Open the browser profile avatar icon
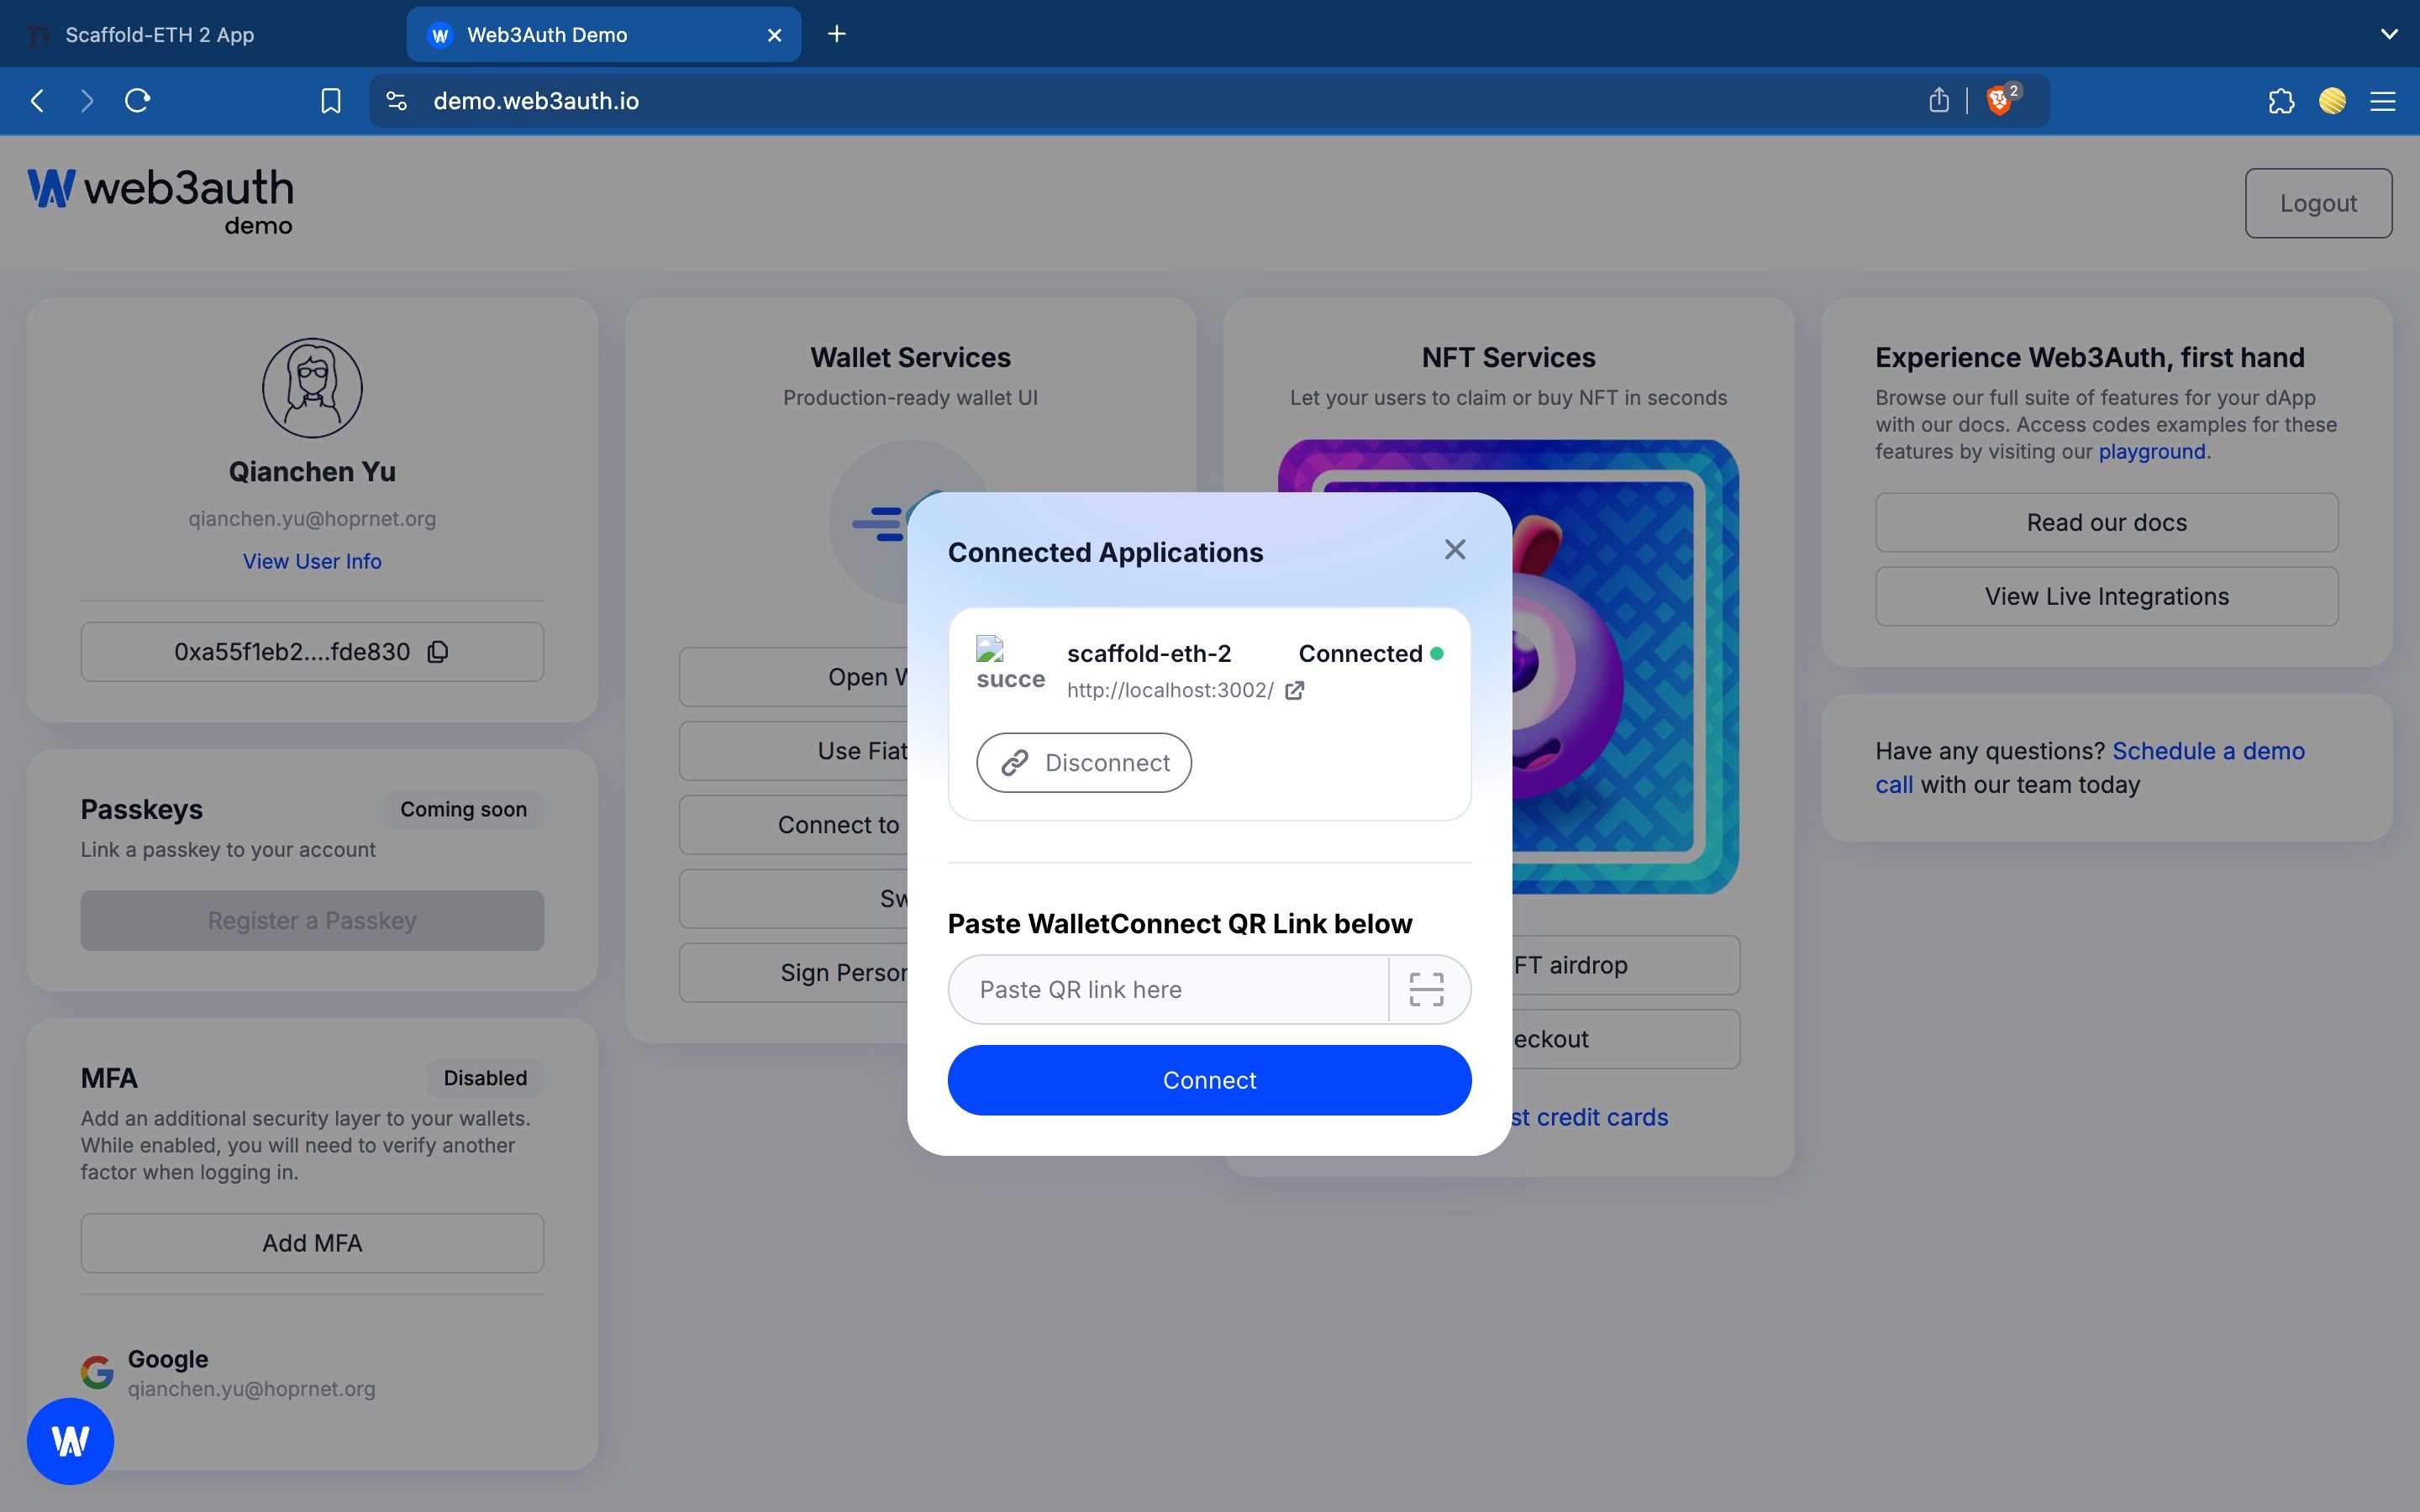The width and height of the screenshot is (2420, 1512). click(2333, 101)
